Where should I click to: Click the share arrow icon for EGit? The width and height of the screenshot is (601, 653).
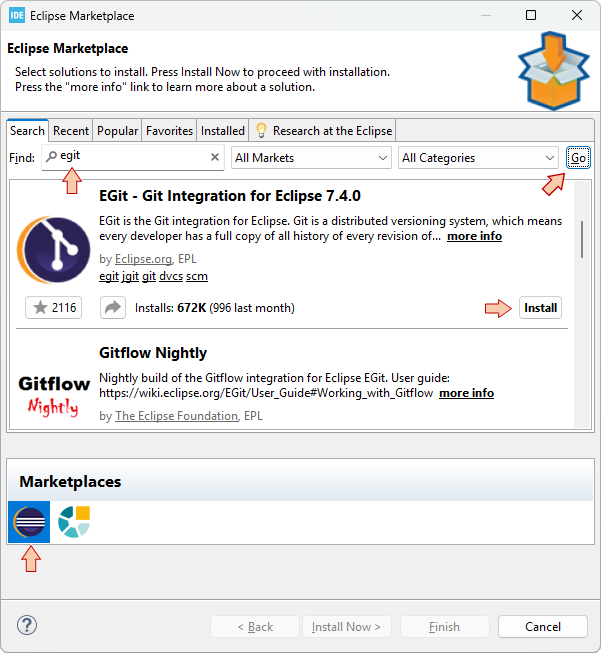point(112,308)
